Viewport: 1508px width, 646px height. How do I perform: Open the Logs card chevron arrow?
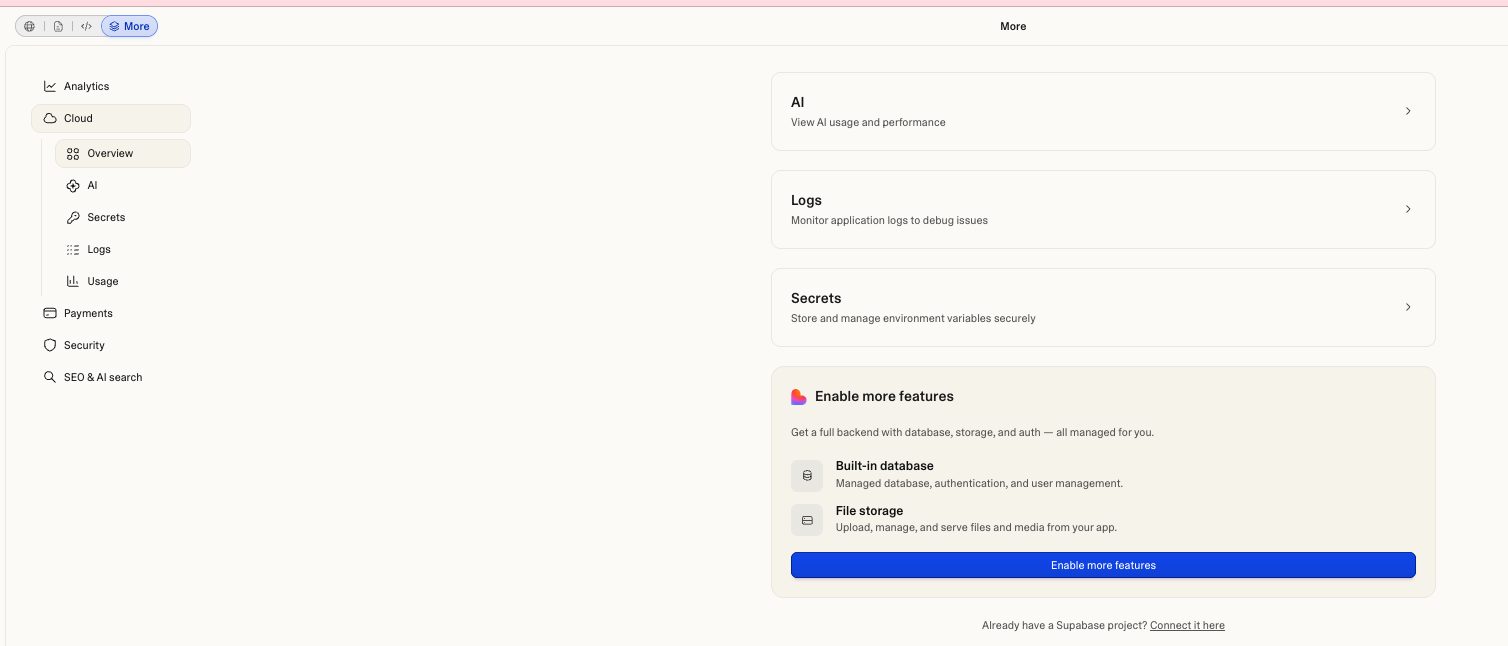[1408, 209]
